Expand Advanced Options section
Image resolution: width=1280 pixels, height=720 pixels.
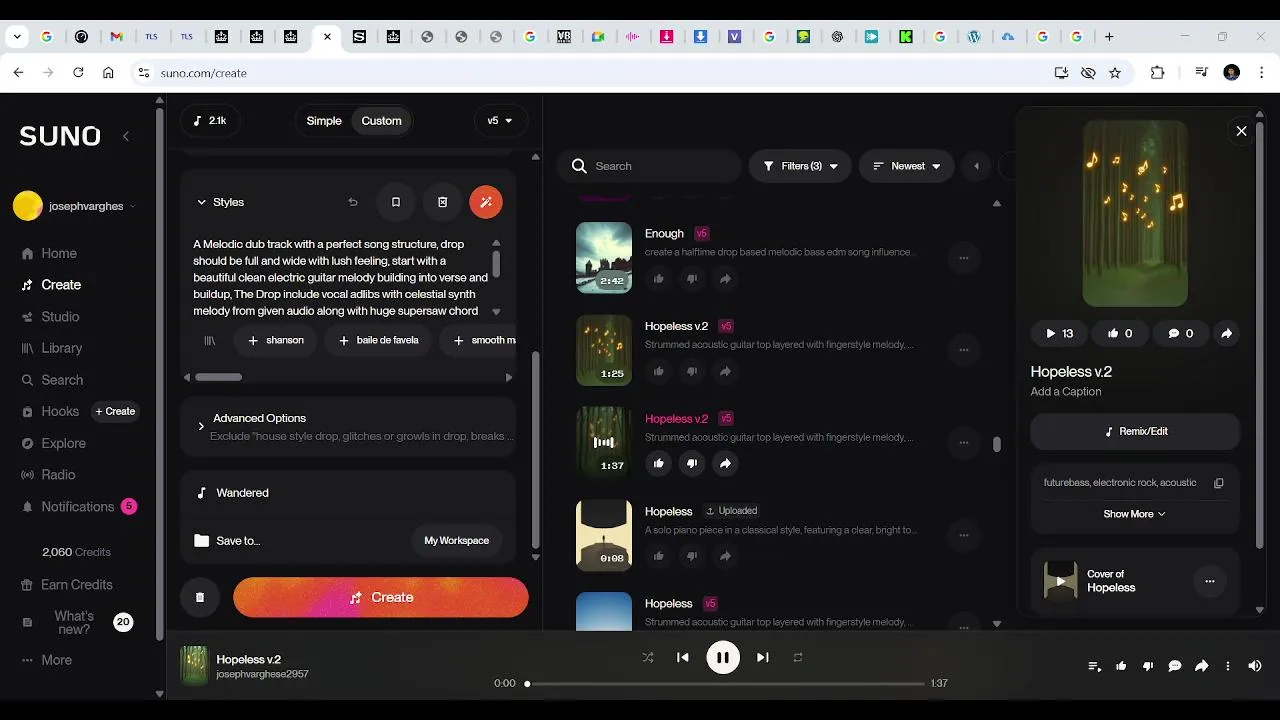348,427
